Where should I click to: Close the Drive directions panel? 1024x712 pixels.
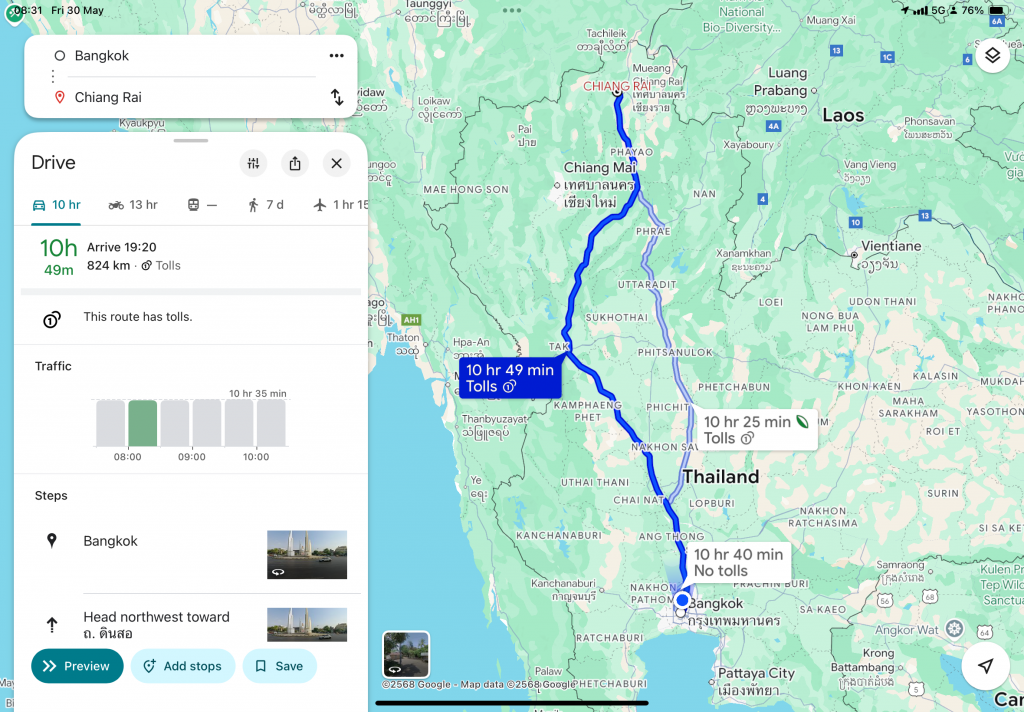point(337,163)
